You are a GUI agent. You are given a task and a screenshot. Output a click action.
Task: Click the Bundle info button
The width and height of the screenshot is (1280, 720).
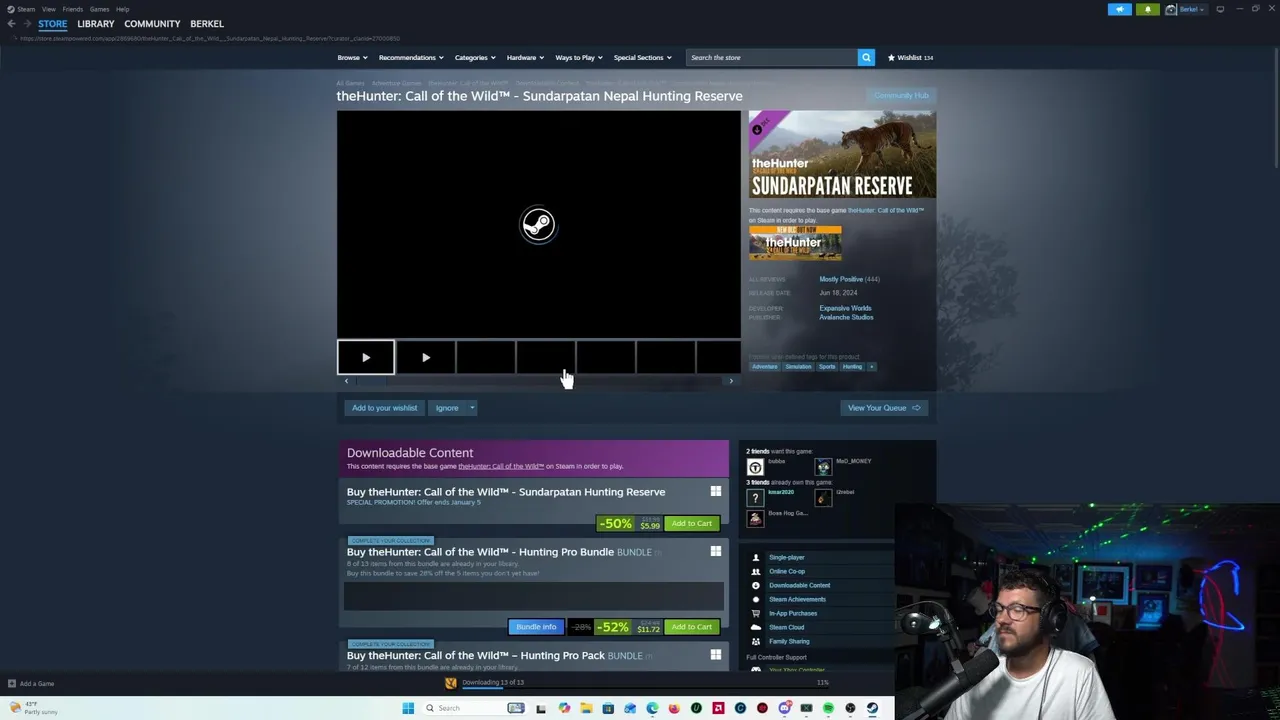click(x=536, y=627)
